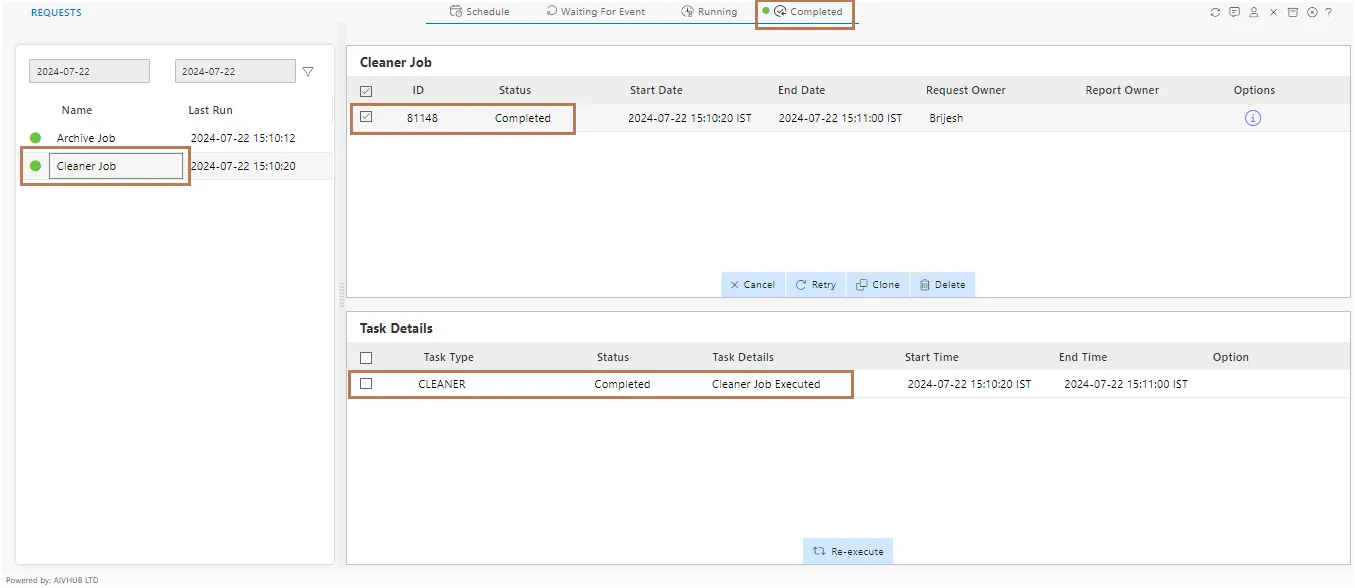Screen dimensions: 1355x588
Task: Toggle select-all checkbox in Task Details
Action: click(366, 358)
